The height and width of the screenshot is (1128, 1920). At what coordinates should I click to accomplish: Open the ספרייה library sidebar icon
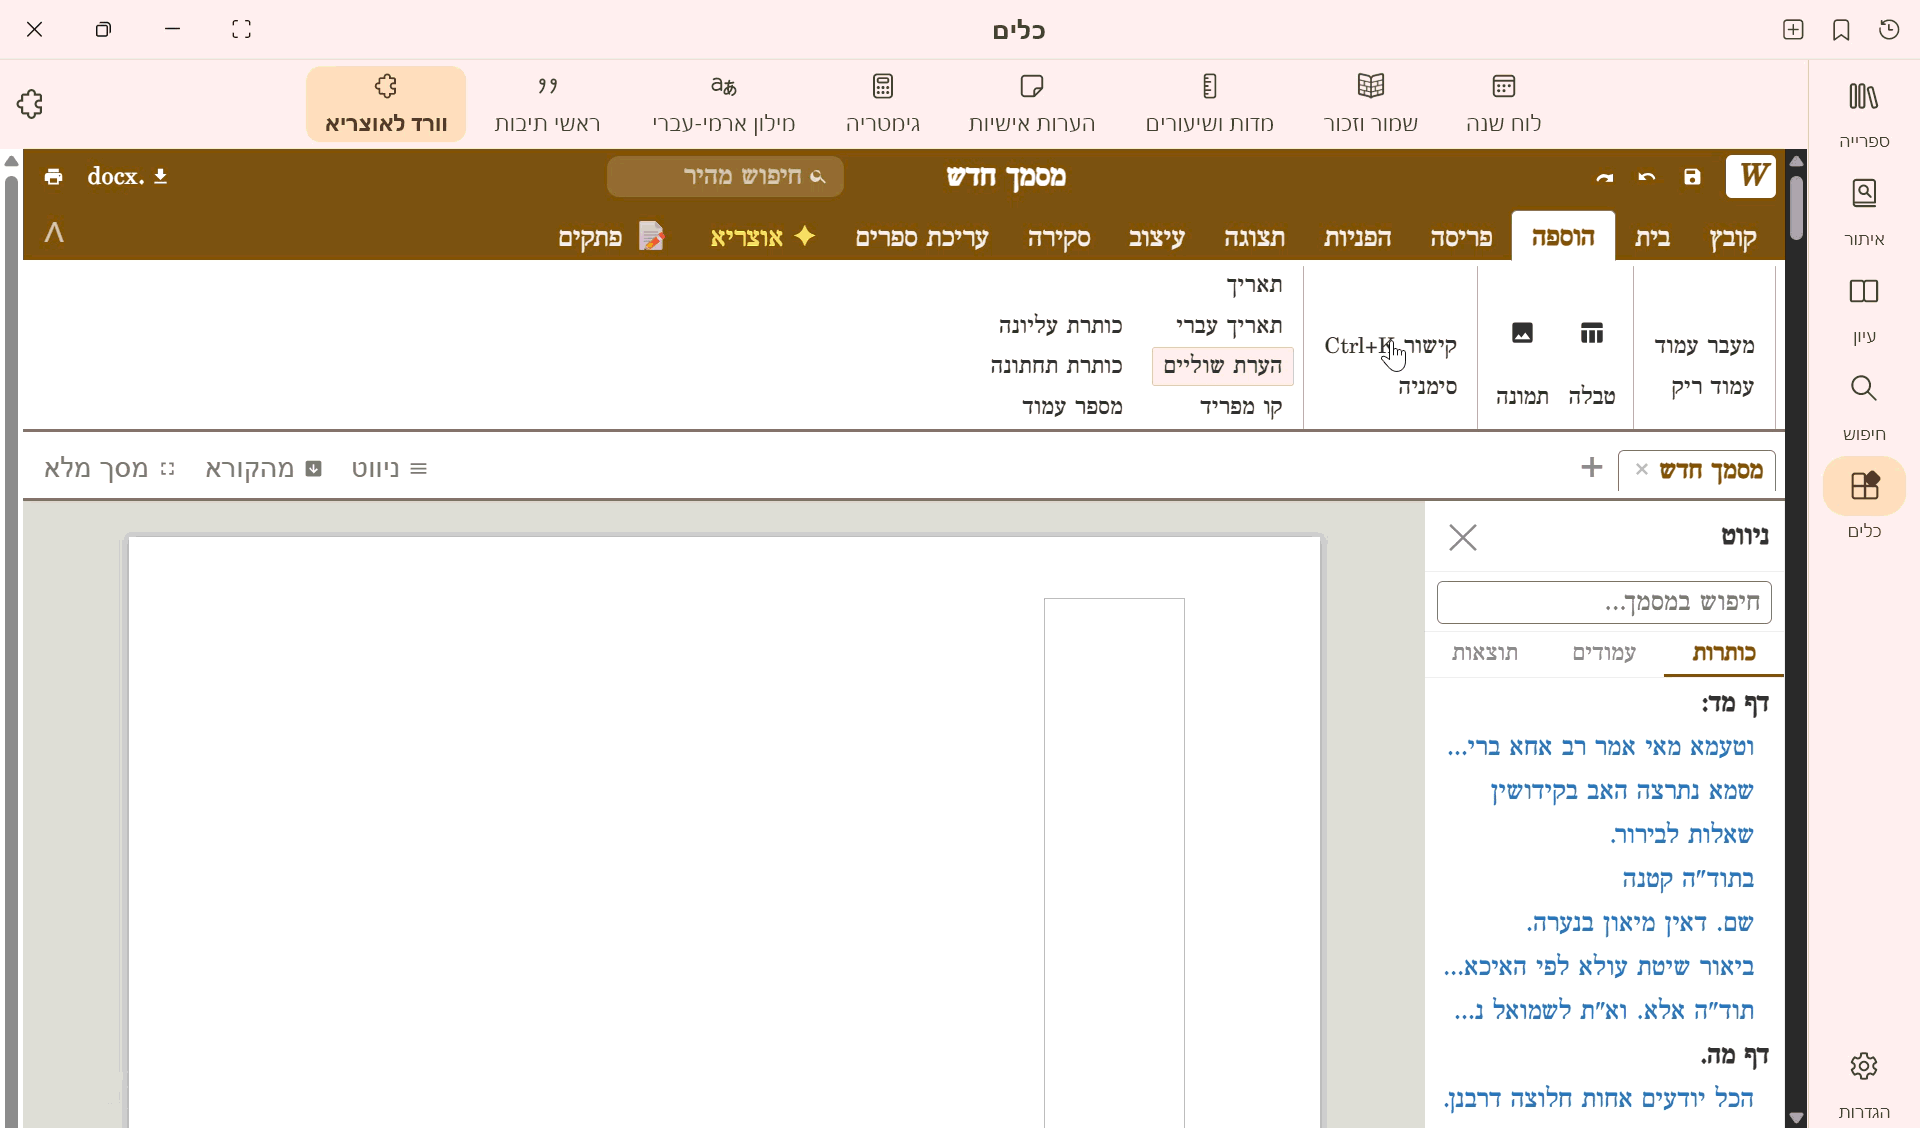[1864, 113]
